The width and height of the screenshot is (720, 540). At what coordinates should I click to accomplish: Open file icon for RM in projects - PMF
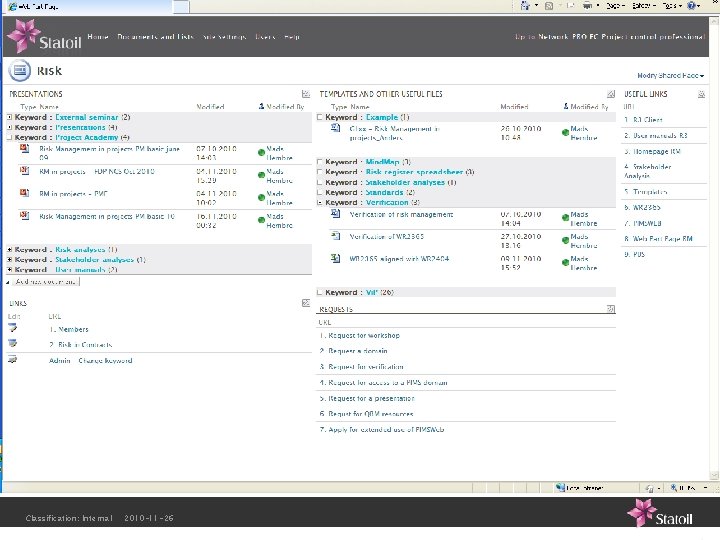[24, 193]
